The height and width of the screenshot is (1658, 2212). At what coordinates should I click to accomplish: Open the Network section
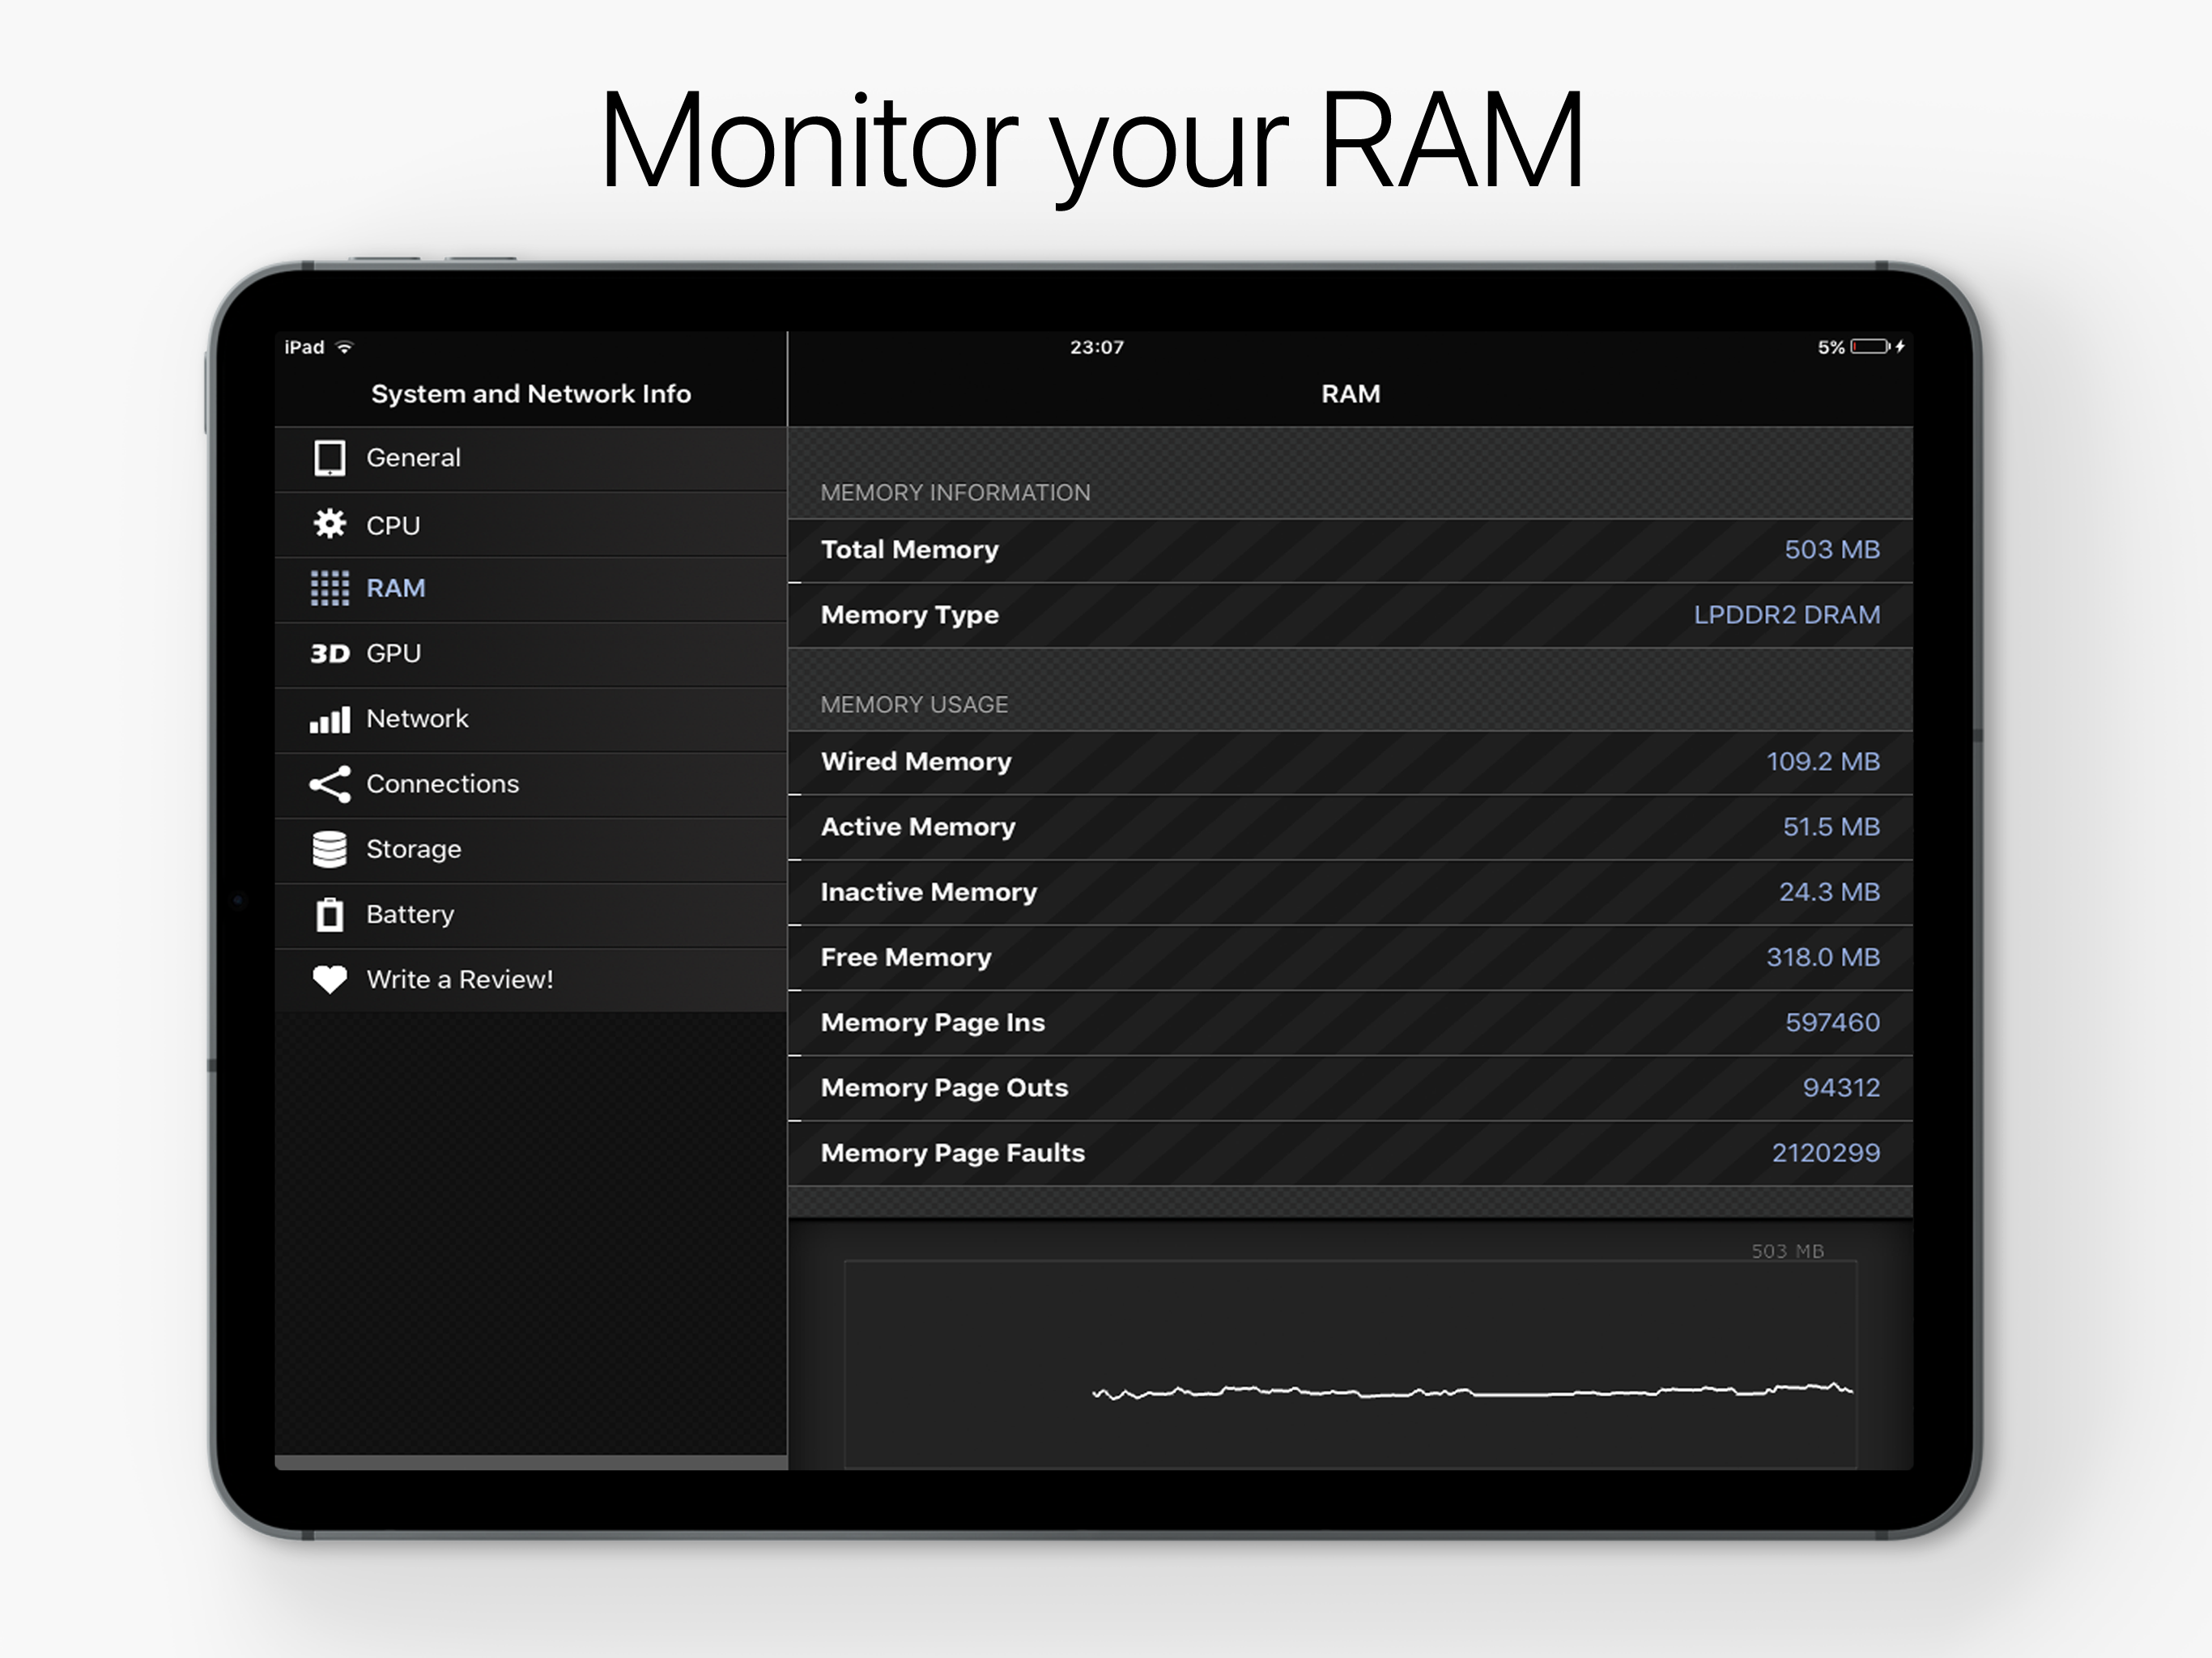pyautogui.click(x=417, y=719)
